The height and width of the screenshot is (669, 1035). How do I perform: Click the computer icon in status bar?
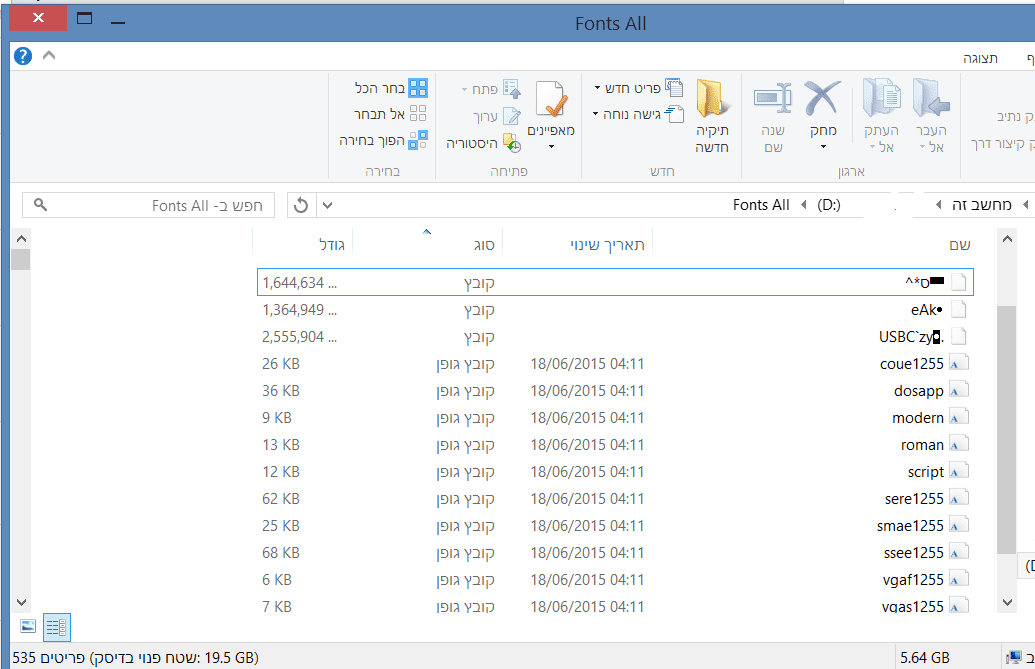click(x=1013, y=657)
